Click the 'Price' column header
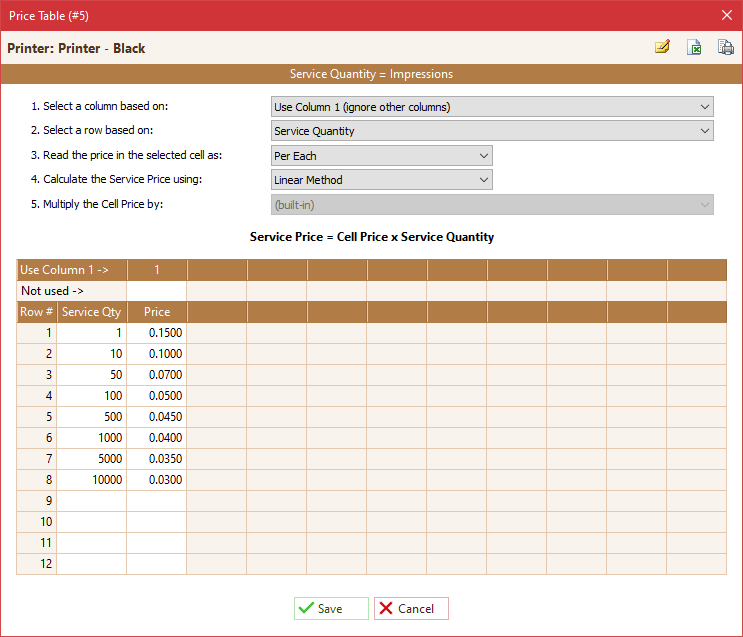 (157, 312)
